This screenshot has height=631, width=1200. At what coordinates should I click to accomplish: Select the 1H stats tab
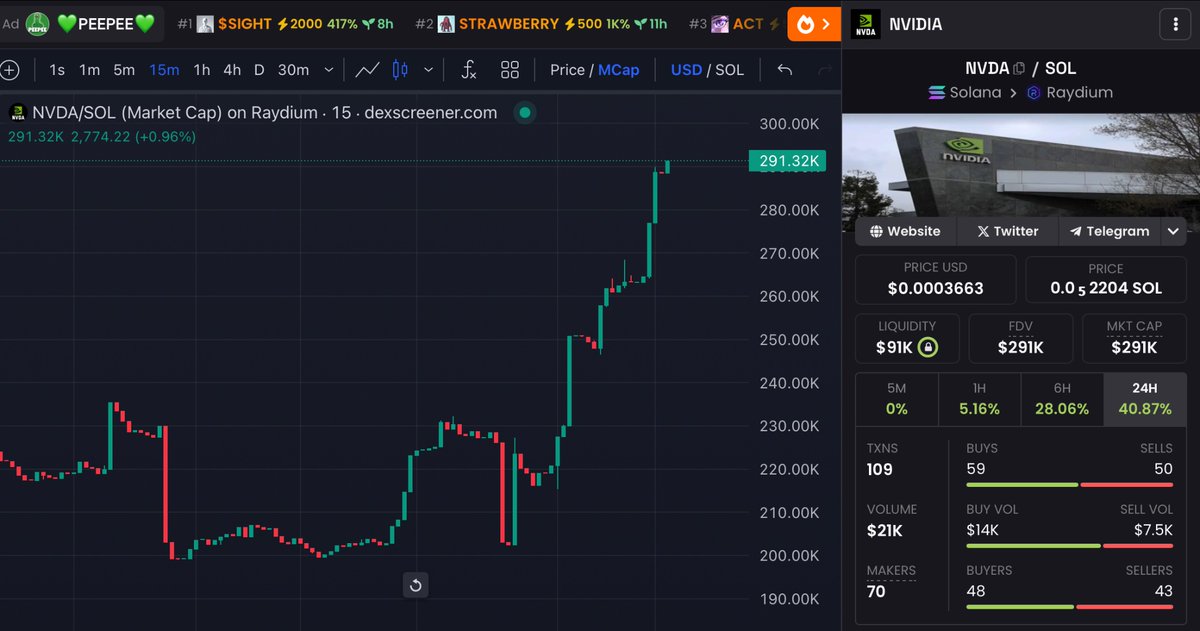(979, 400)
